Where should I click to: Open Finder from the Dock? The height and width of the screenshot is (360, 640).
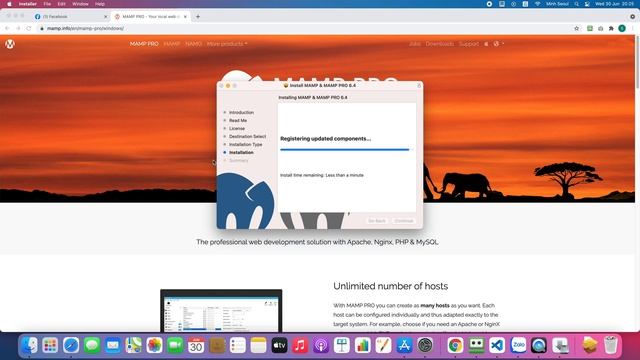coord(29,345)
